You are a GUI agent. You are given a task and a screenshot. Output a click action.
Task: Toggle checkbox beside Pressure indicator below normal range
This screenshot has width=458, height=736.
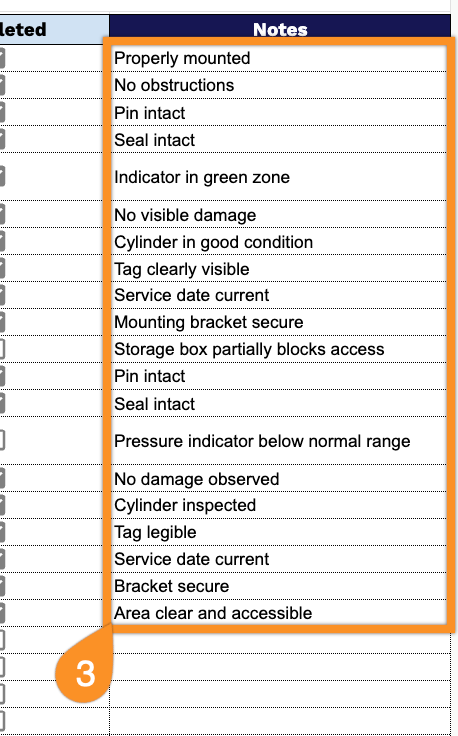coord(1,440)
